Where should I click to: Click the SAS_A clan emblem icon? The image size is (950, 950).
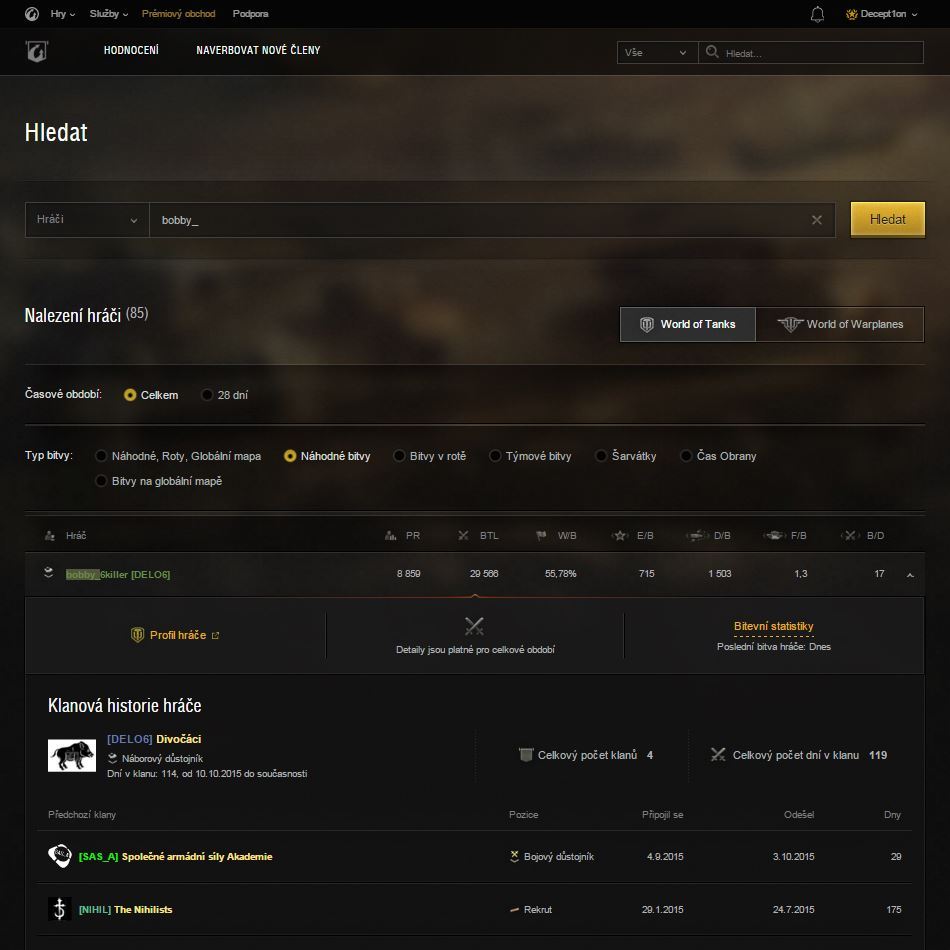[x=60, y=856]
